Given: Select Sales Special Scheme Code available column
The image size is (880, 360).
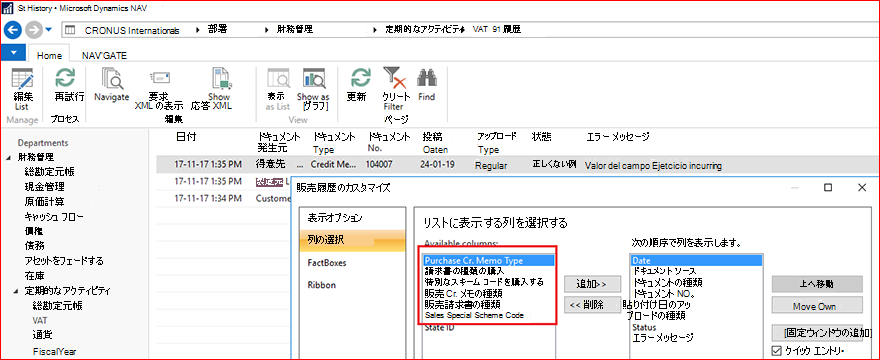Looking at the screenshot, I should click(x=474, y=316).
